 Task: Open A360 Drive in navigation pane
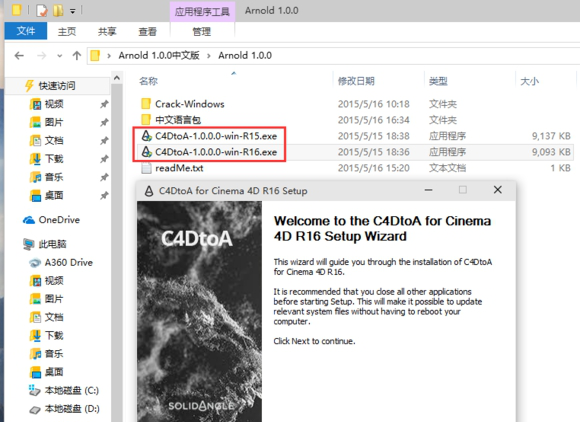pyautogui.click(x=69, y=263)
